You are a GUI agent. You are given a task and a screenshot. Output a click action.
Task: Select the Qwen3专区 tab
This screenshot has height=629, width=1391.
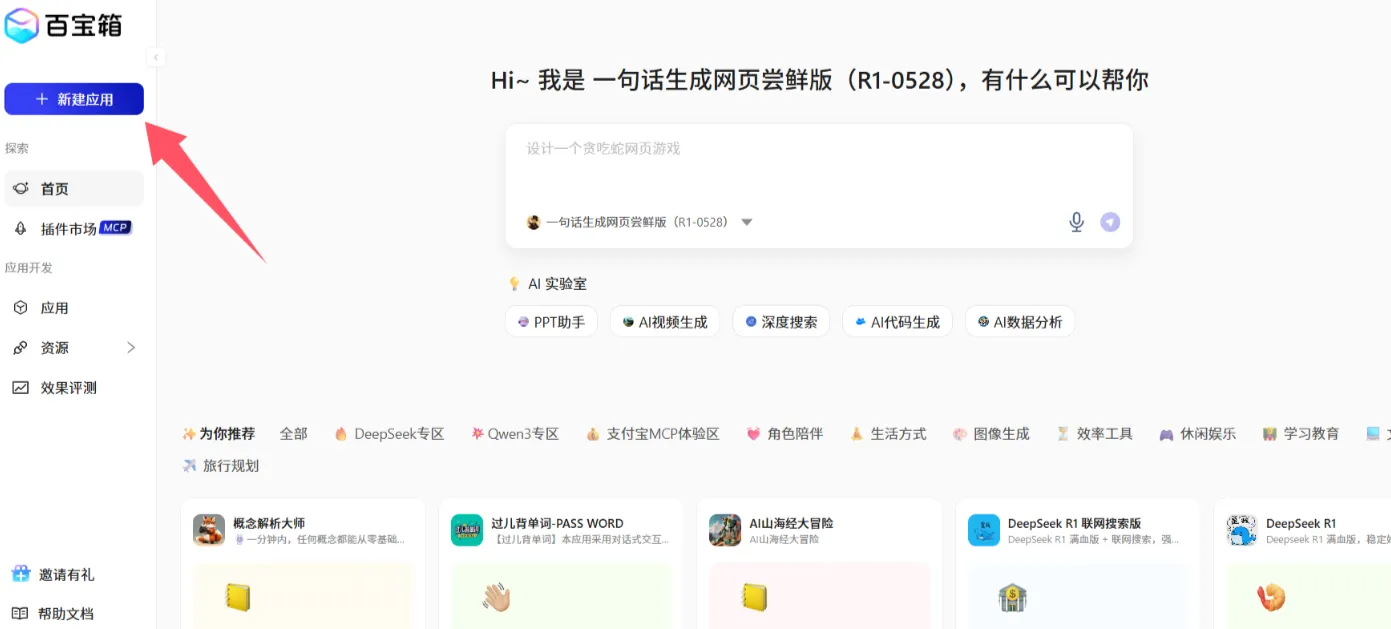point(515,434)
